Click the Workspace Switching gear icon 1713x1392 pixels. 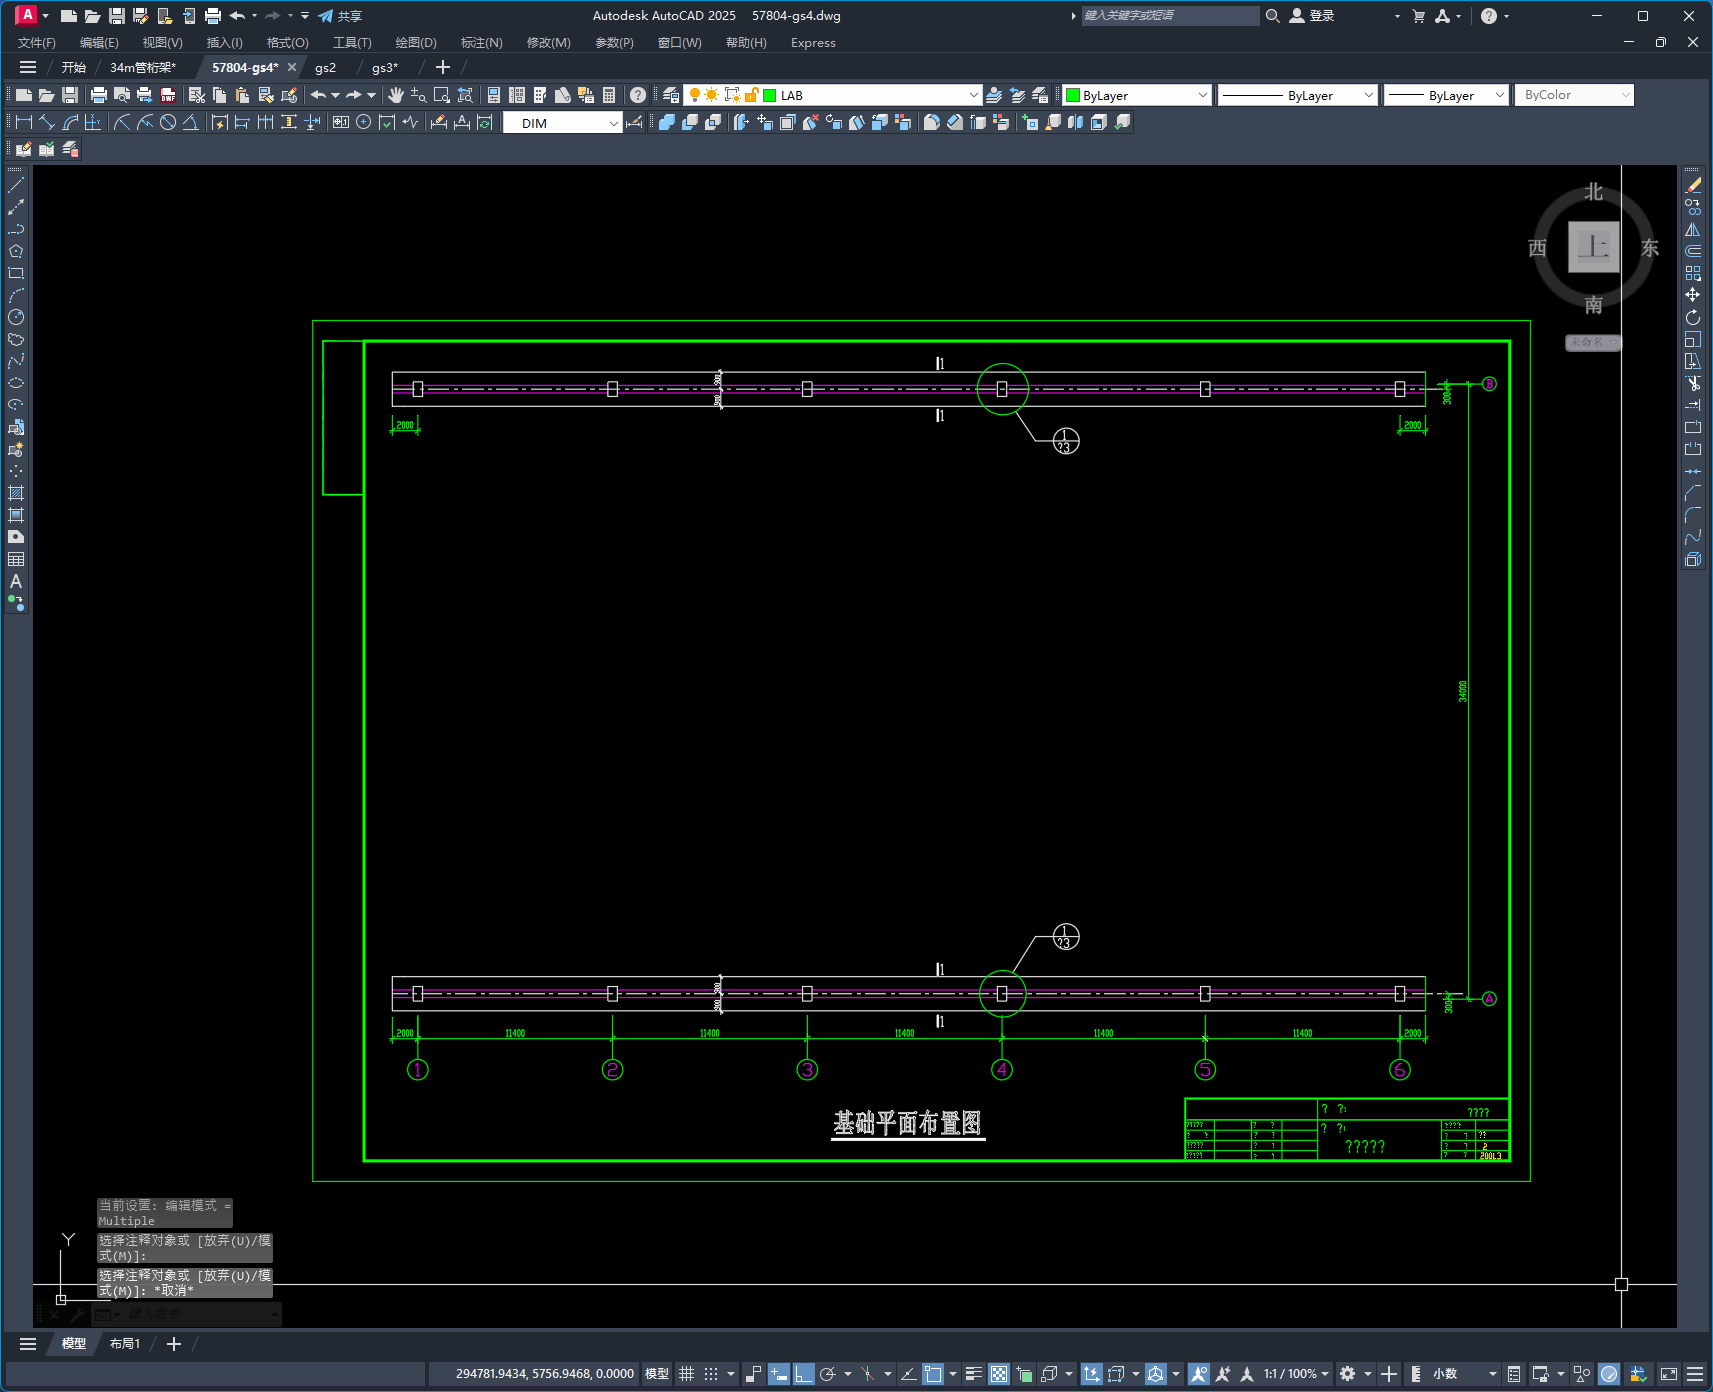[x=1348, y=1374]
